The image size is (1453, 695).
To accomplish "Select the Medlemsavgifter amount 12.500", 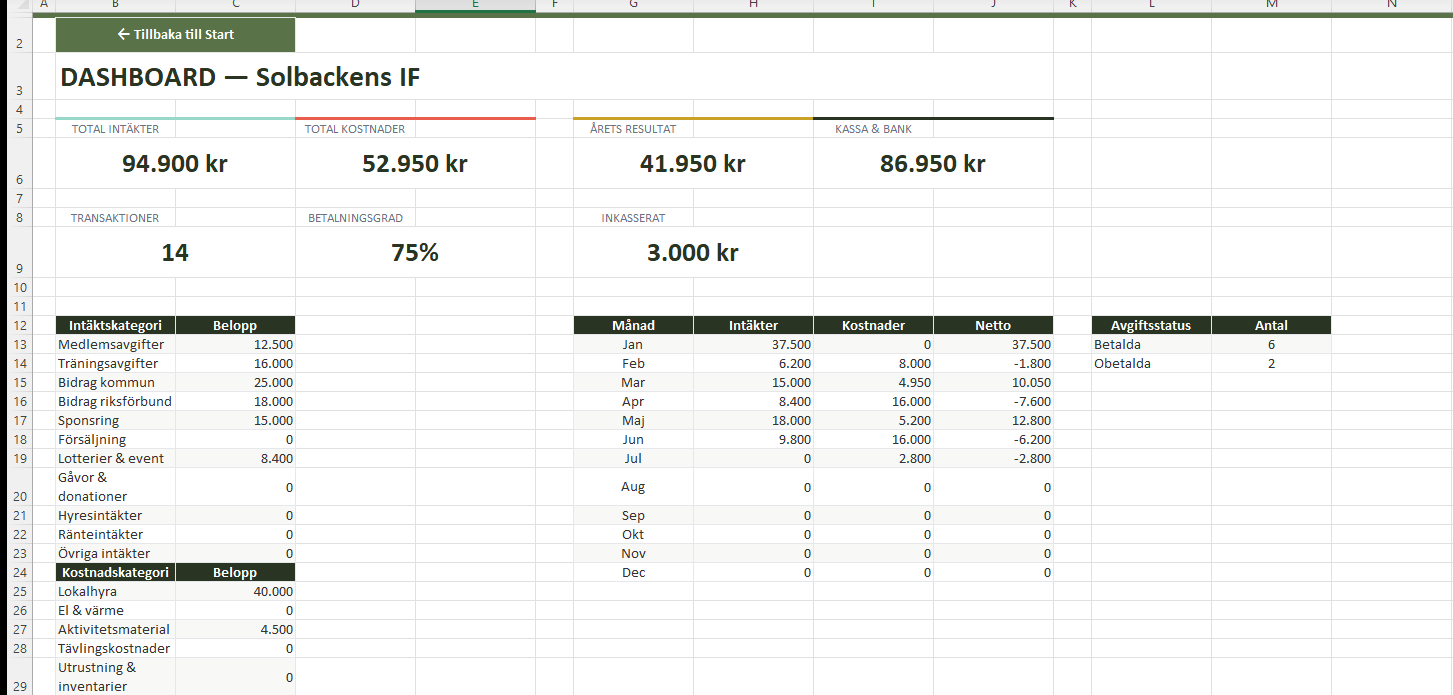I will coord(235,345).
